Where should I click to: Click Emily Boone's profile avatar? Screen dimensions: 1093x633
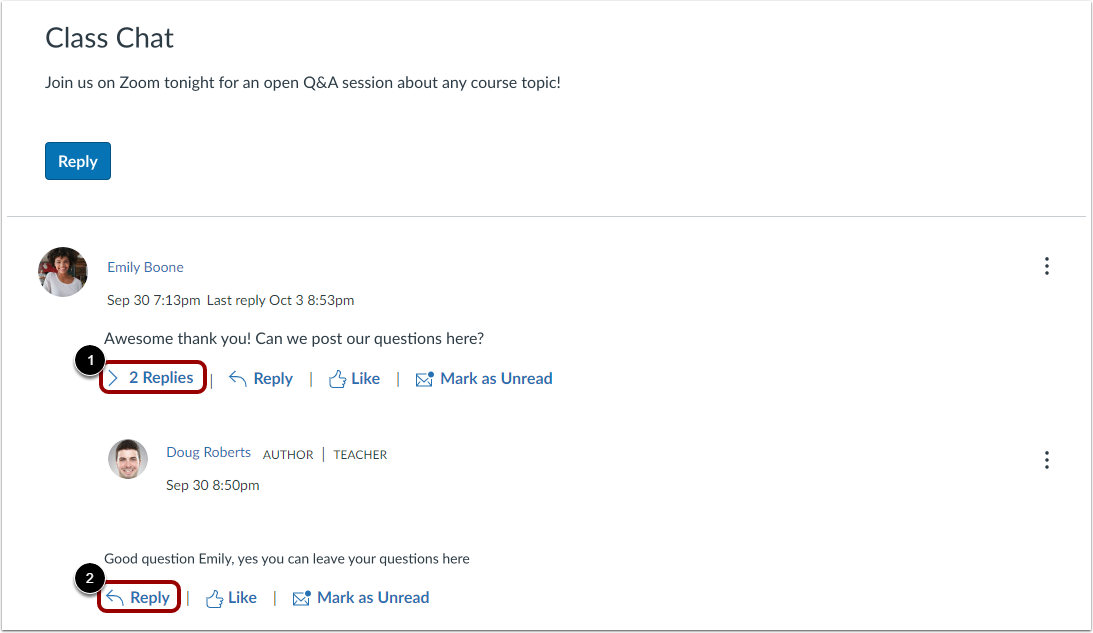coord(62,271)
